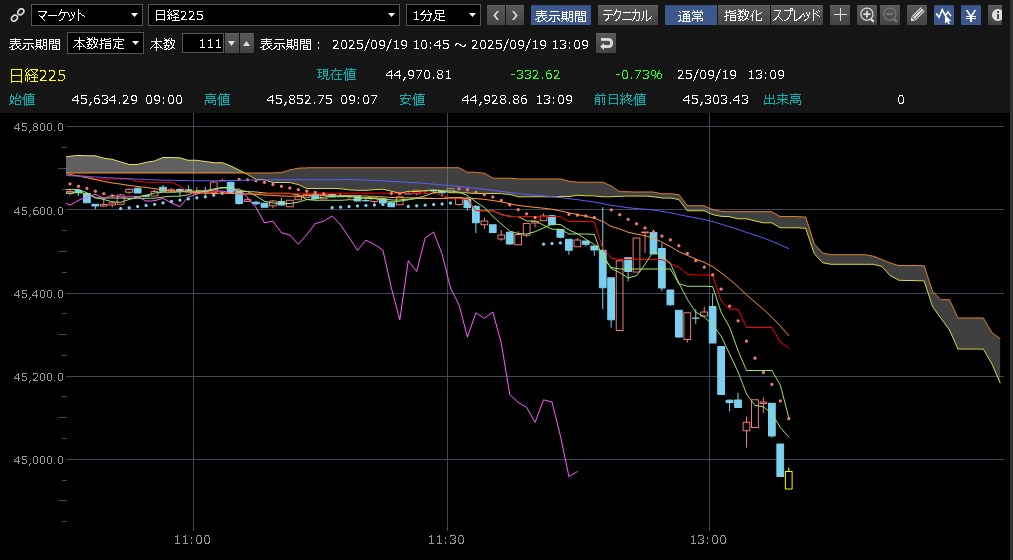
Task: Click the percent change -0.73%
Action: tap(638, 75)
